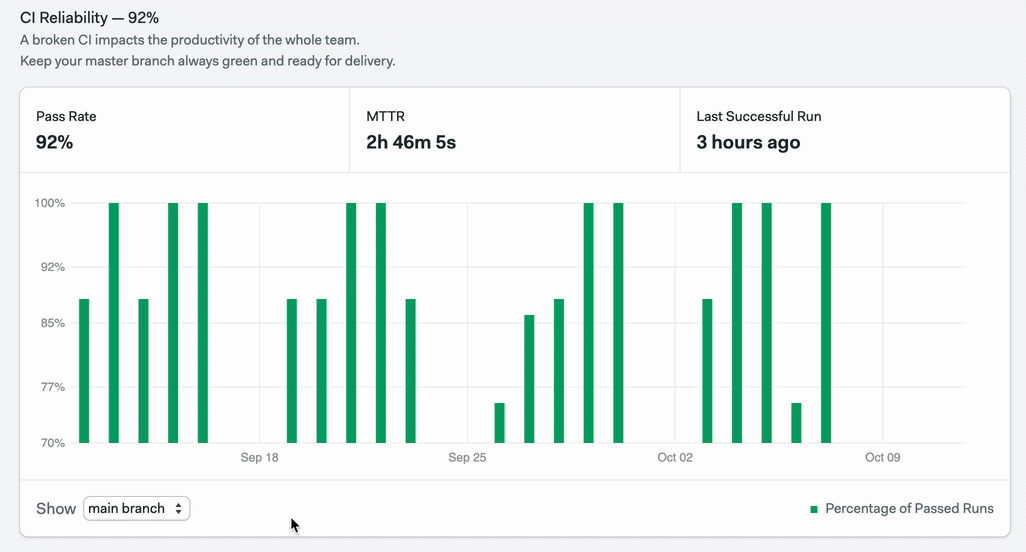Click the Oct 09 axis date label

click(882, 457)
